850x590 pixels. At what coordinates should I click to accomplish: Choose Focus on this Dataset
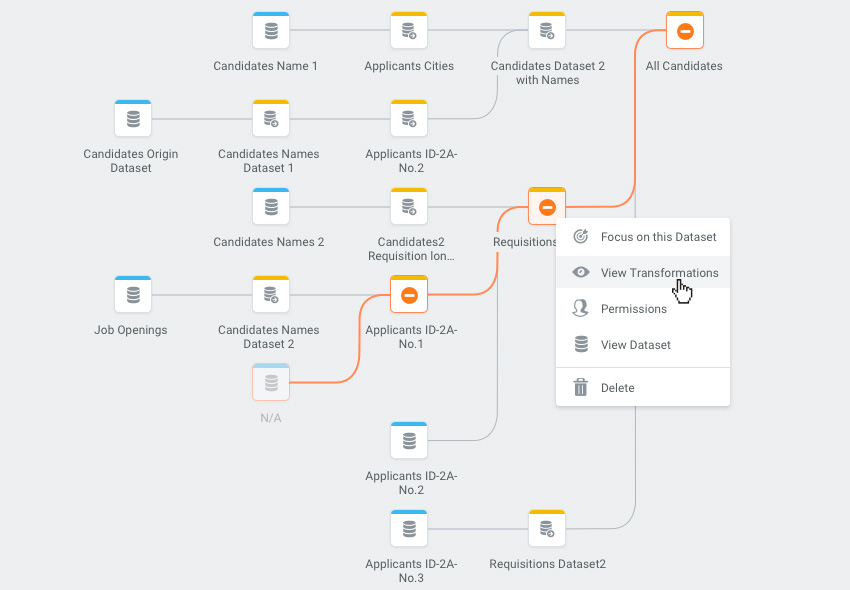click(658, 237)
